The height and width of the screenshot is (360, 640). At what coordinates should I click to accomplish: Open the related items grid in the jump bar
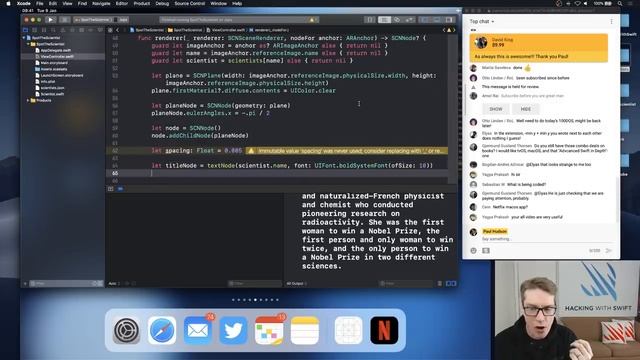(x=110, y=30)
